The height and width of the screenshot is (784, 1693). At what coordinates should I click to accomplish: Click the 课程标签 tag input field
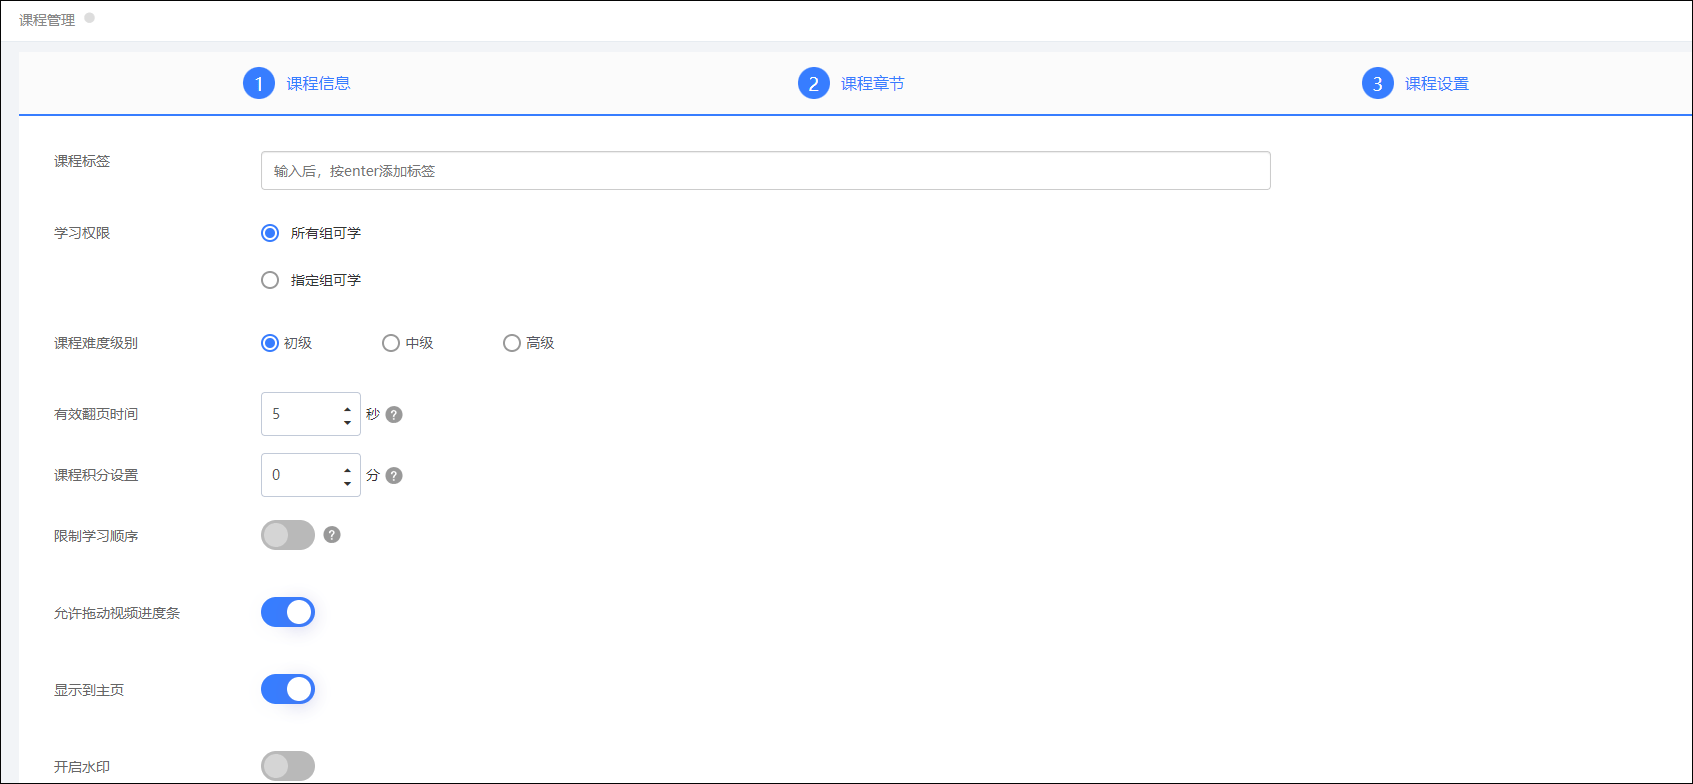765,171
